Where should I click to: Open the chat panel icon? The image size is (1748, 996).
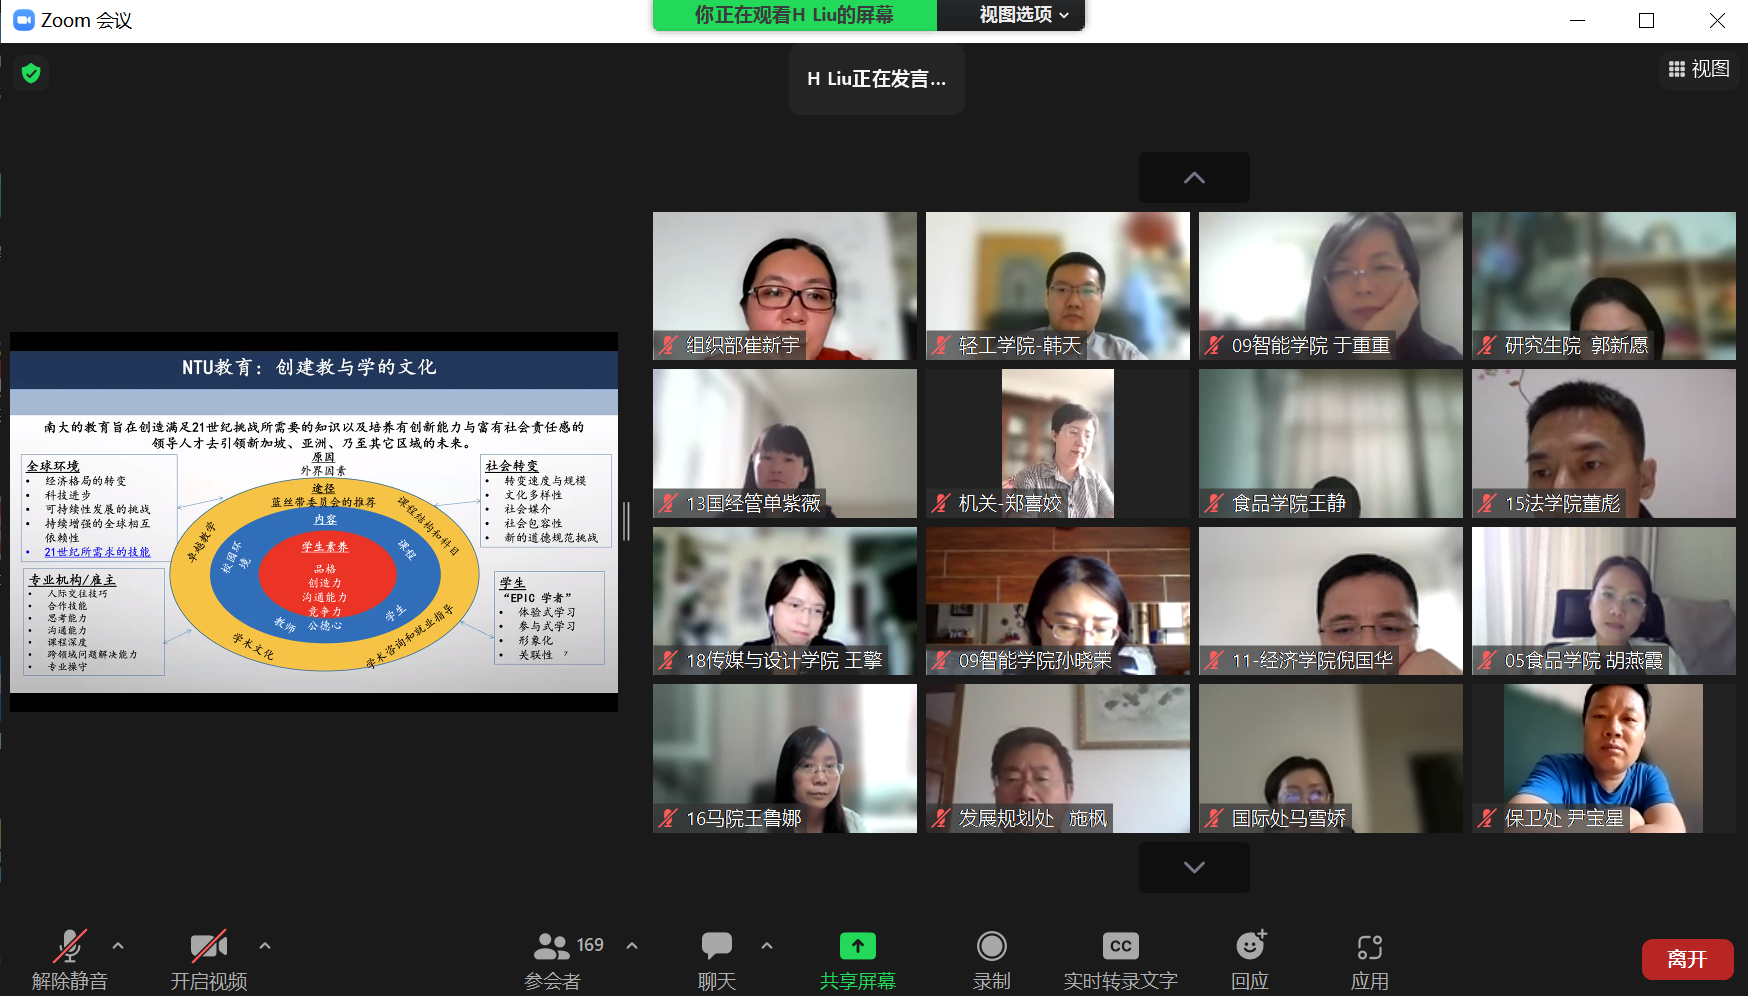click(x=716, y=946)
